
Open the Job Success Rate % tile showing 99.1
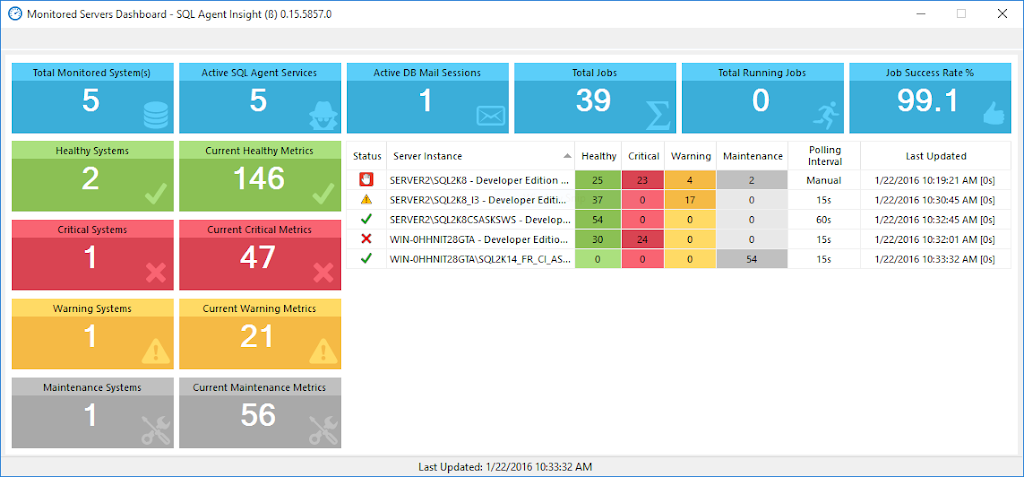930,98
